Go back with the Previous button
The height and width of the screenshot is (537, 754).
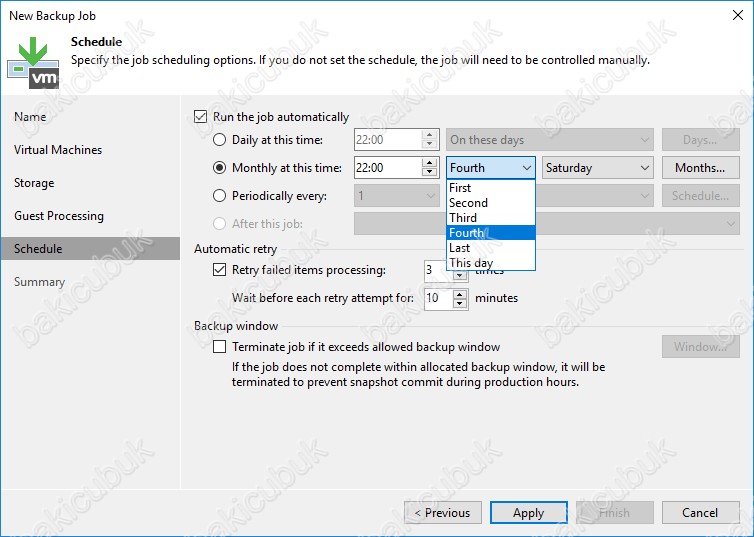coord(443,512)
